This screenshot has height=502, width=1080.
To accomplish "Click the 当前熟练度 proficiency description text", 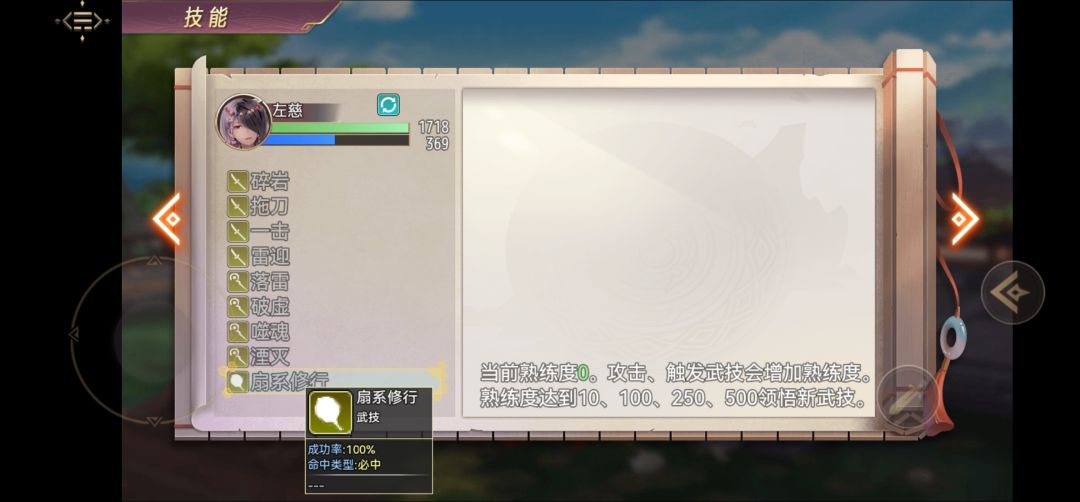I will click(676, 386).
